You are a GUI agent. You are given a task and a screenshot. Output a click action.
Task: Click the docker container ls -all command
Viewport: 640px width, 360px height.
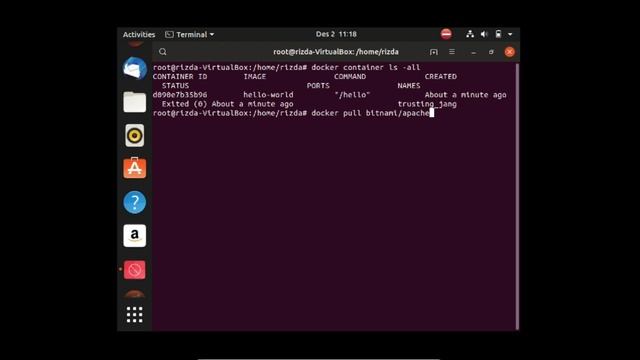366,67
